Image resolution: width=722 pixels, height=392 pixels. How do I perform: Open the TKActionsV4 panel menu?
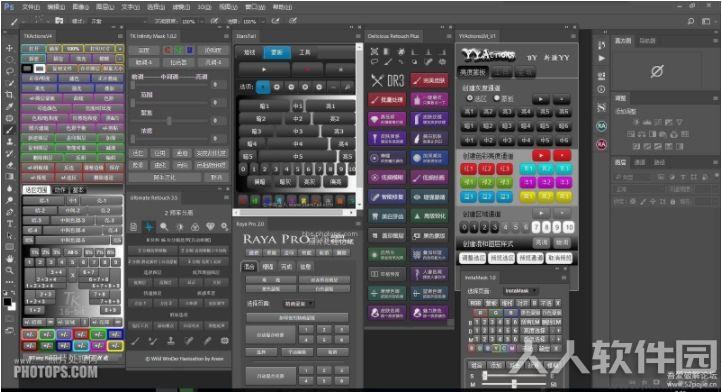click(121, 36)
